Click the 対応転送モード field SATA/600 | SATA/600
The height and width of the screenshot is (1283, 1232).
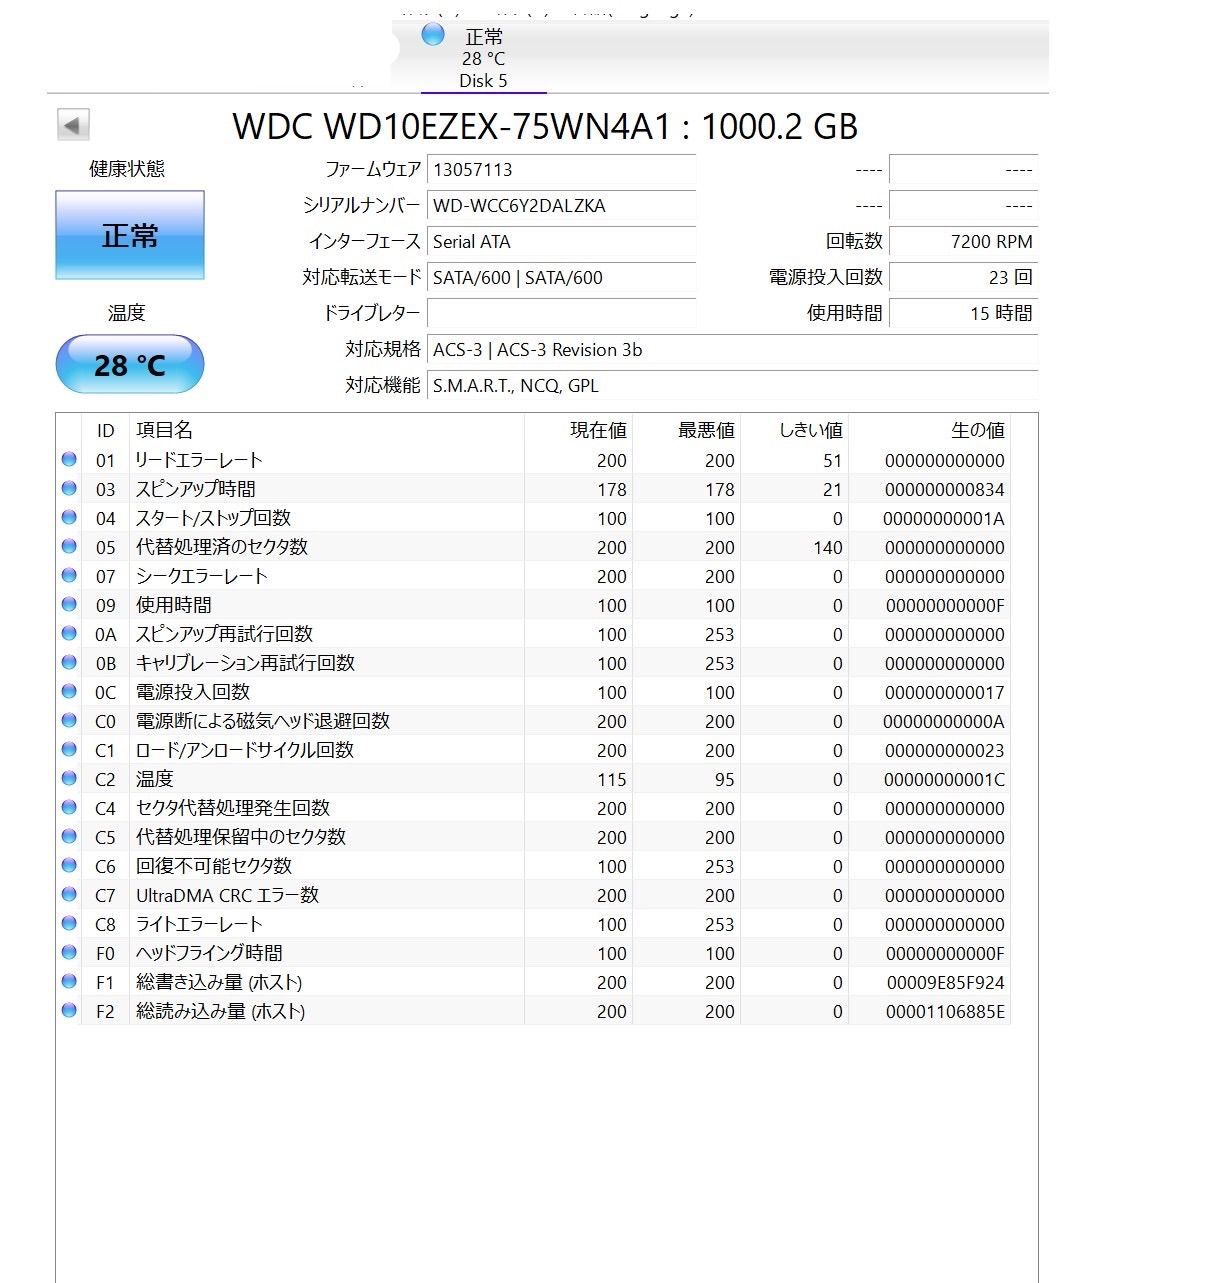(x=561, y=277)
